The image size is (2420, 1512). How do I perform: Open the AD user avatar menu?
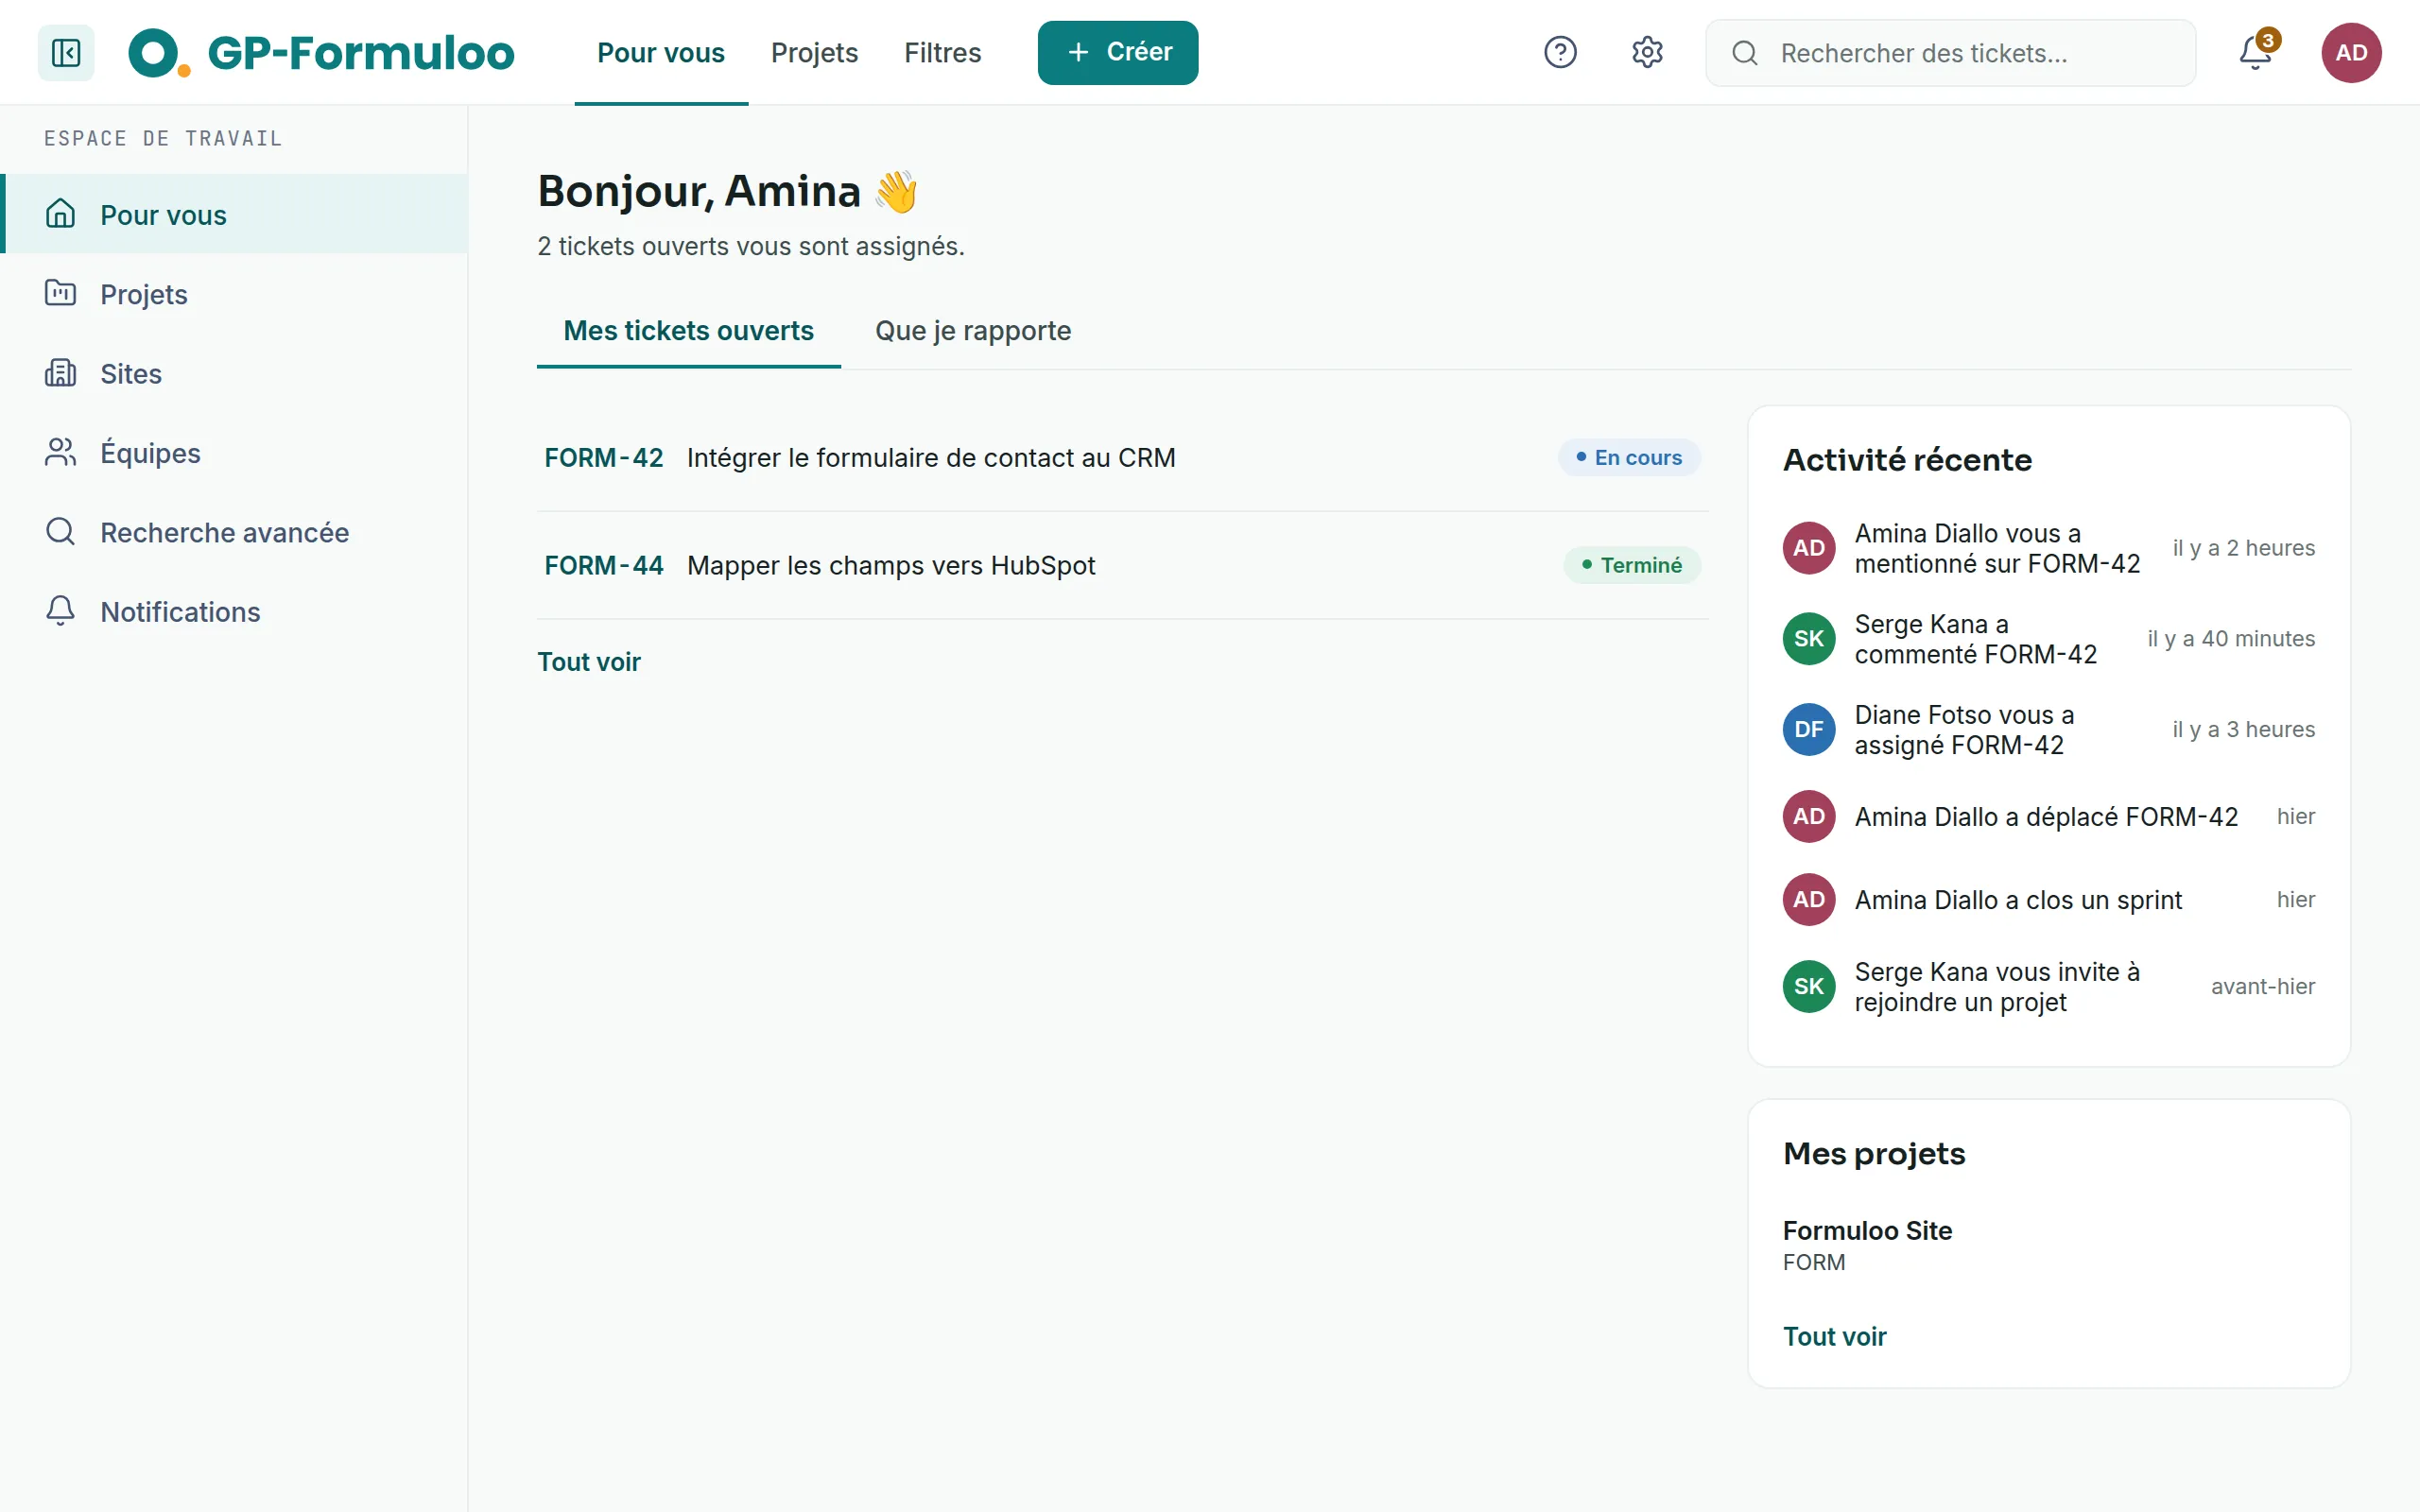click(x=2351, y=52)
